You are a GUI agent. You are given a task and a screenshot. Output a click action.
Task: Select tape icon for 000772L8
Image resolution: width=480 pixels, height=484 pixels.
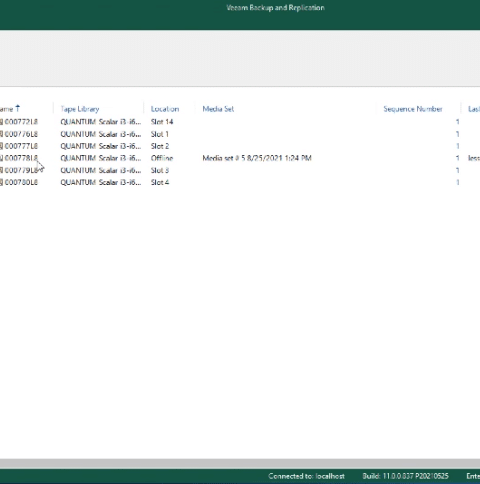[1, 122]
